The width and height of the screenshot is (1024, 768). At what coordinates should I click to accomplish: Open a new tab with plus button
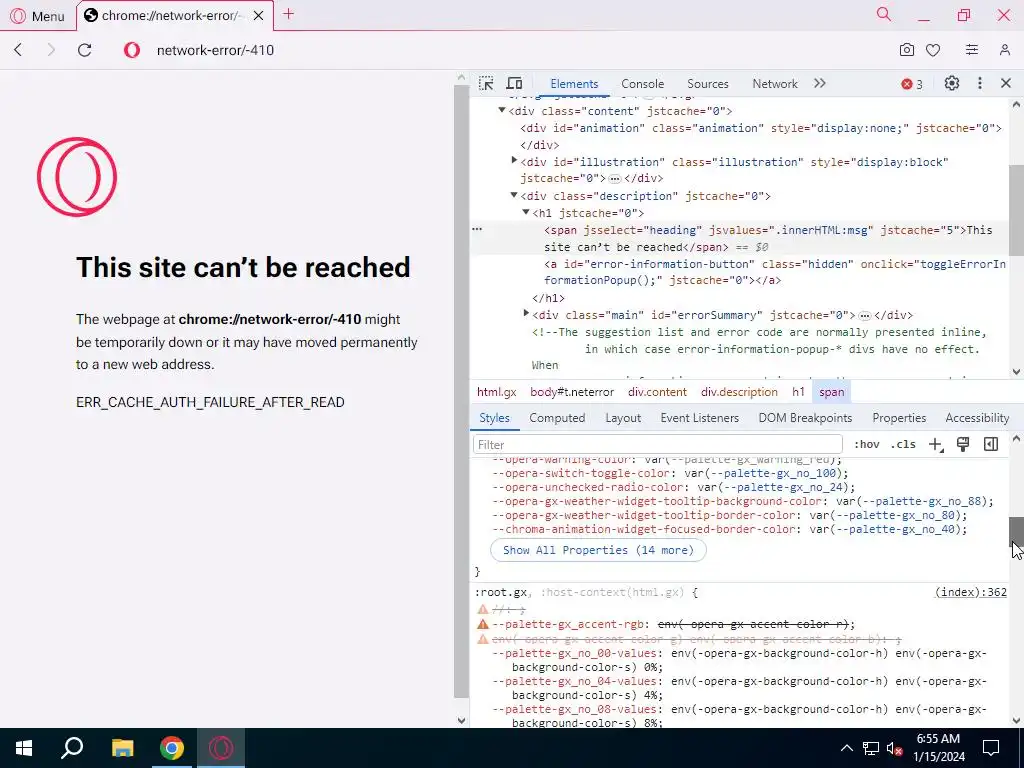[x=289, y=14]
